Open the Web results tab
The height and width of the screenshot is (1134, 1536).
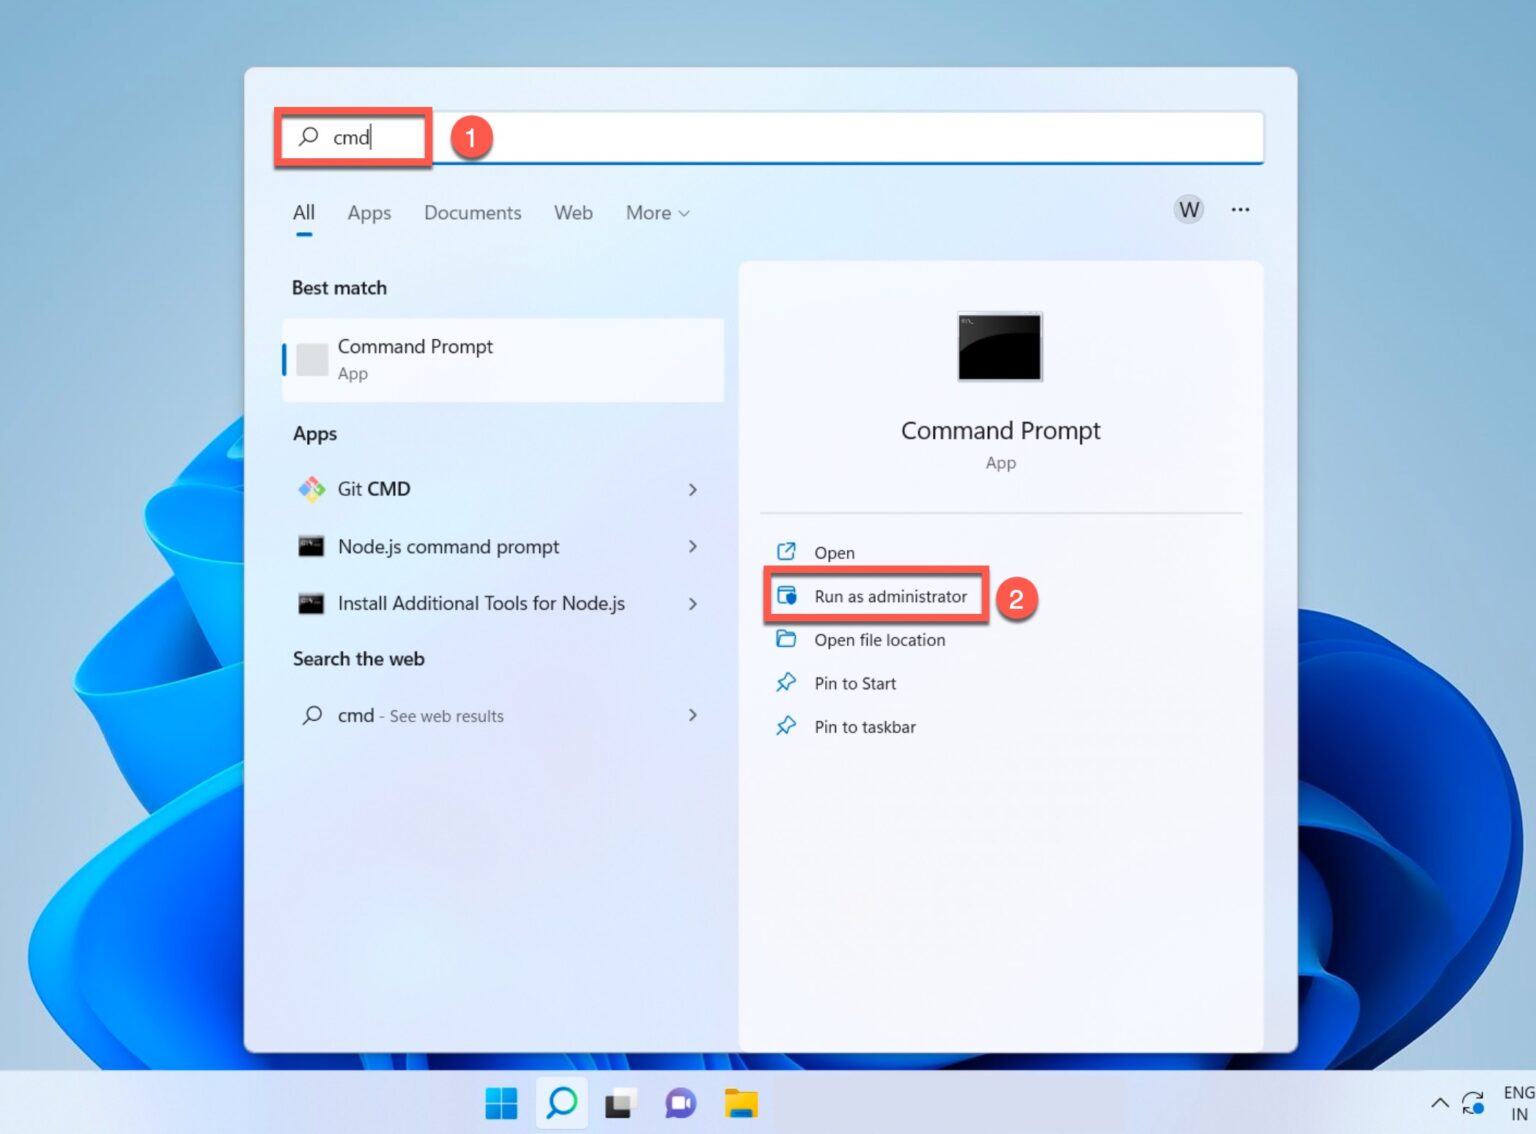click(x=573, y=213)
